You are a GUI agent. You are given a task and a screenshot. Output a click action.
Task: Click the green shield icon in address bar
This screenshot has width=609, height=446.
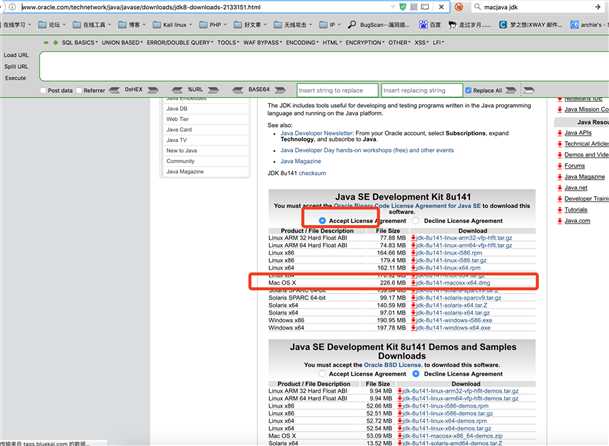coord(403,7)
